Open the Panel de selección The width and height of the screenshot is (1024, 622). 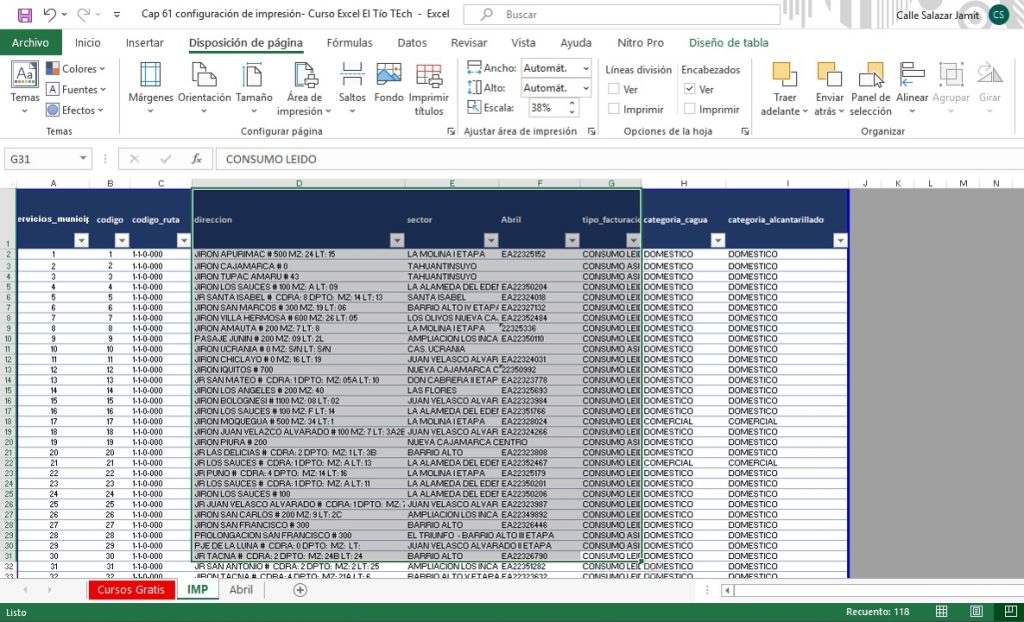coord(870,86)
